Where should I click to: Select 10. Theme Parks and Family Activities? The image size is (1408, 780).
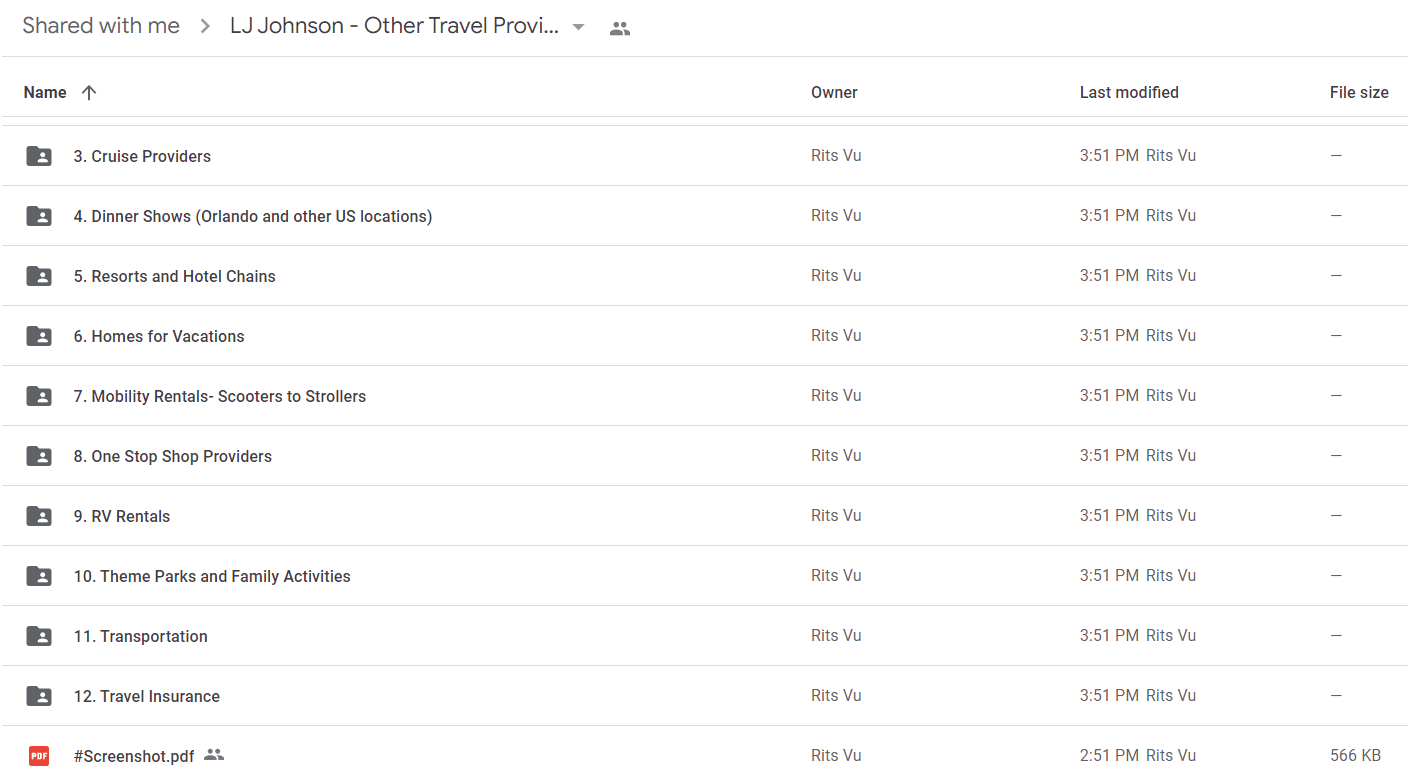tap(704, 576)
